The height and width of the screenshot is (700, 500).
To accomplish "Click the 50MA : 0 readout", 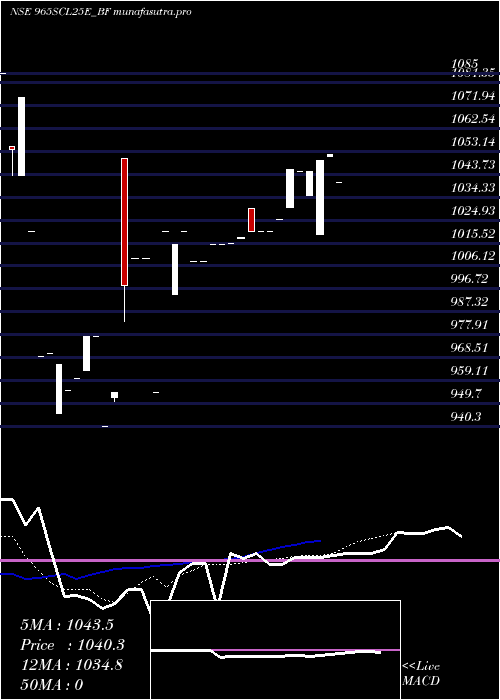I will pos(51,685).
